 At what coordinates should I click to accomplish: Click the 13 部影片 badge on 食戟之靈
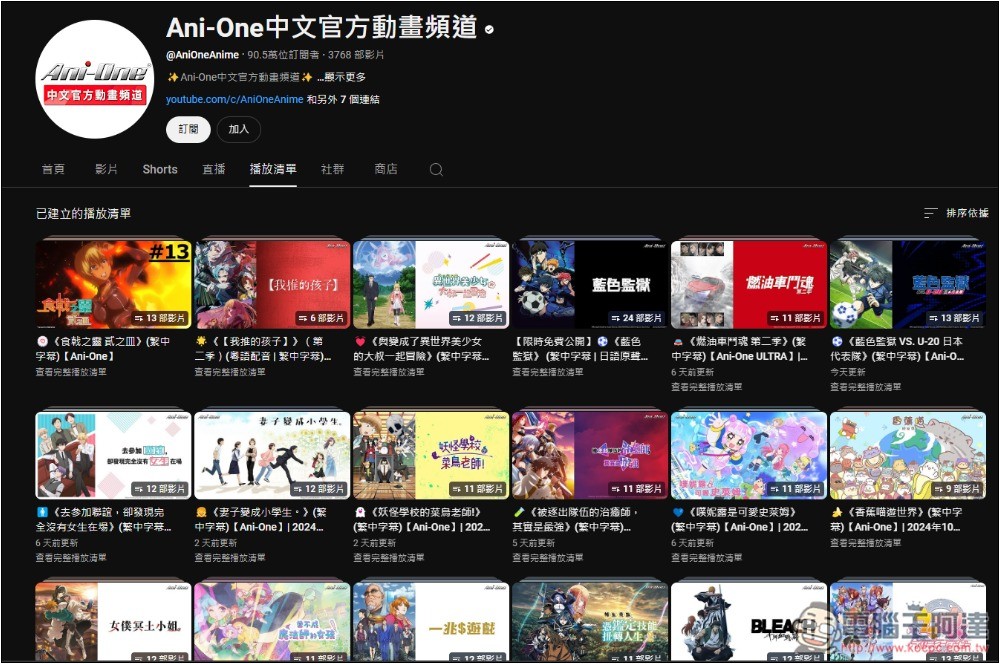pyautogui.click(x=159, y=318)
